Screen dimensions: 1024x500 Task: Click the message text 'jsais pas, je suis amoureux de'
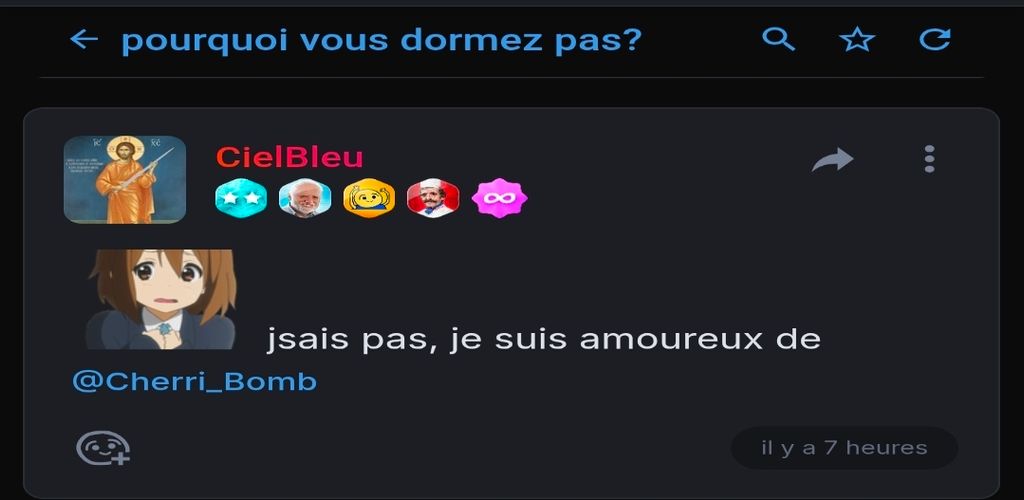tap(543, 340)
